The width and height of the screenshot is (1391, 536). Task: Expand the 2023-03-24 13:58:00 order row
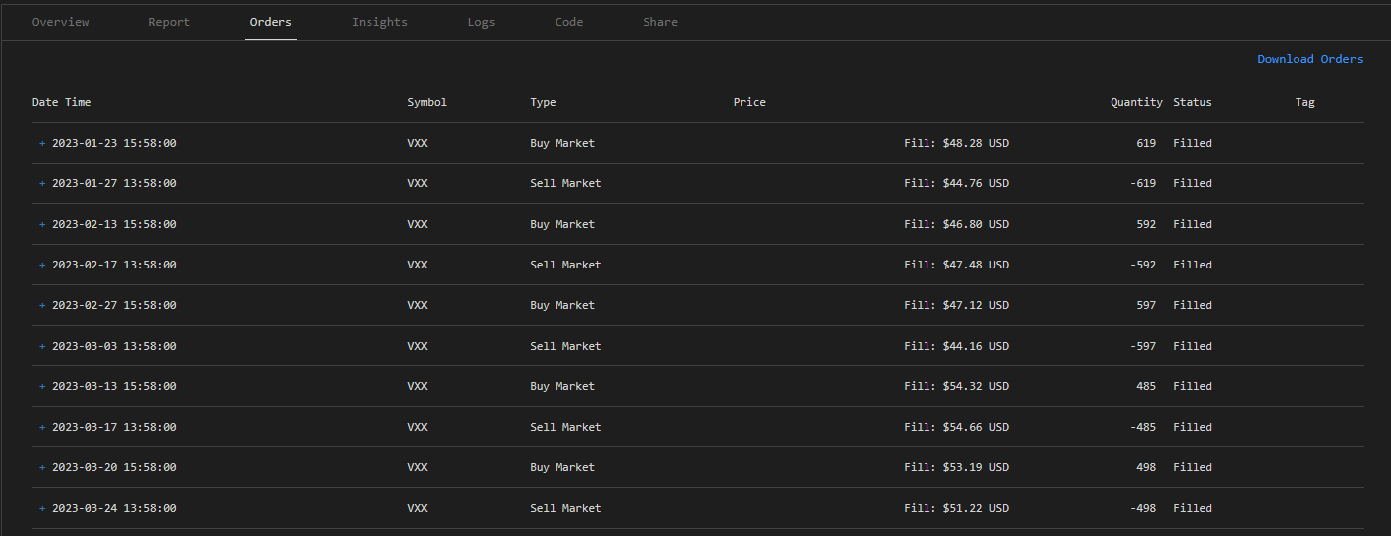pos(42,508)
